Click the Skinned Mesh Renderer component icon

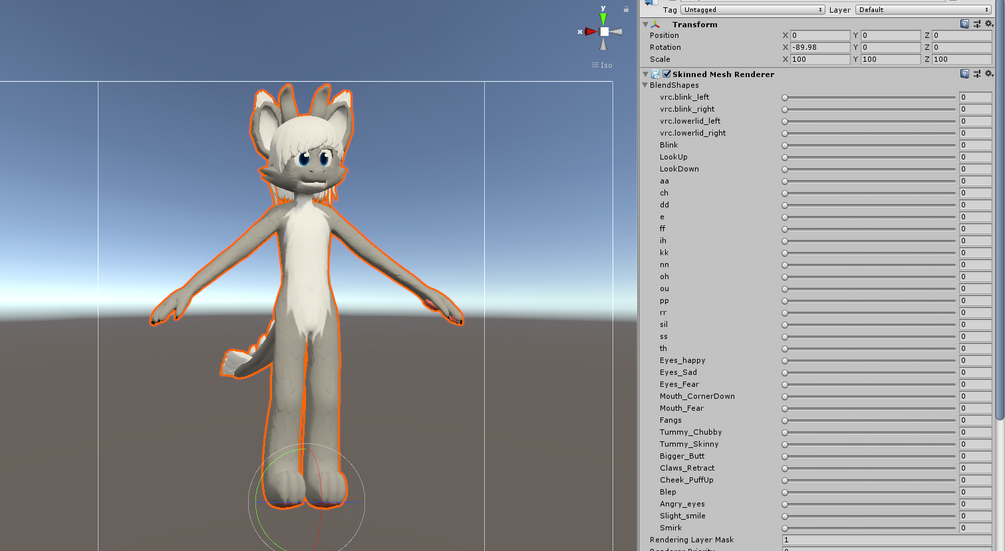(656, 74)
